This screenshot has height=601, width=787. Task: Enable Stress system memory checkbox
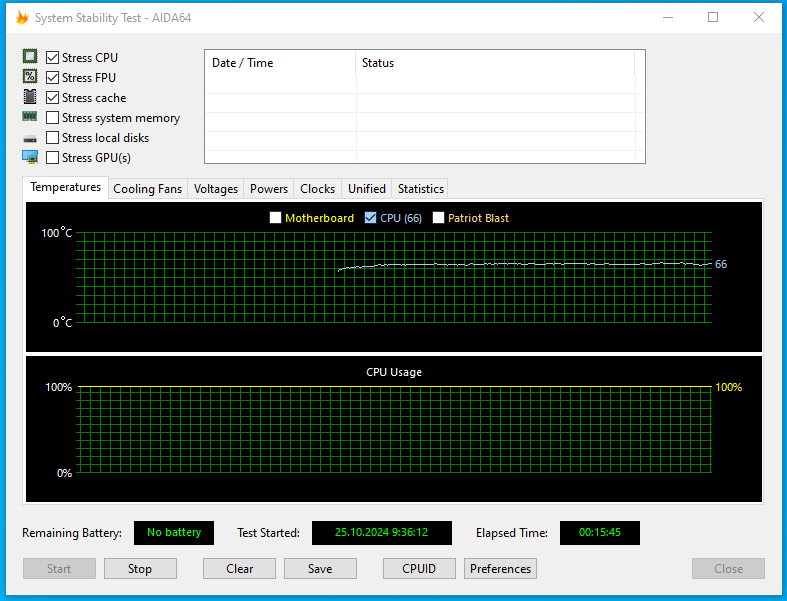[52, 117]
